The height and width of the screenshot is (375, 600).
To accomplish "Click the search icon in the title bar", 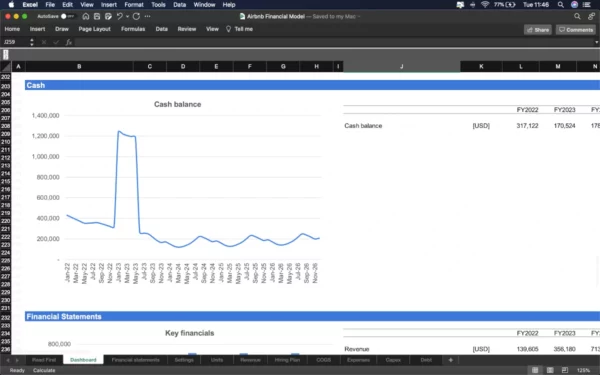I will click(x=577, y=16).
